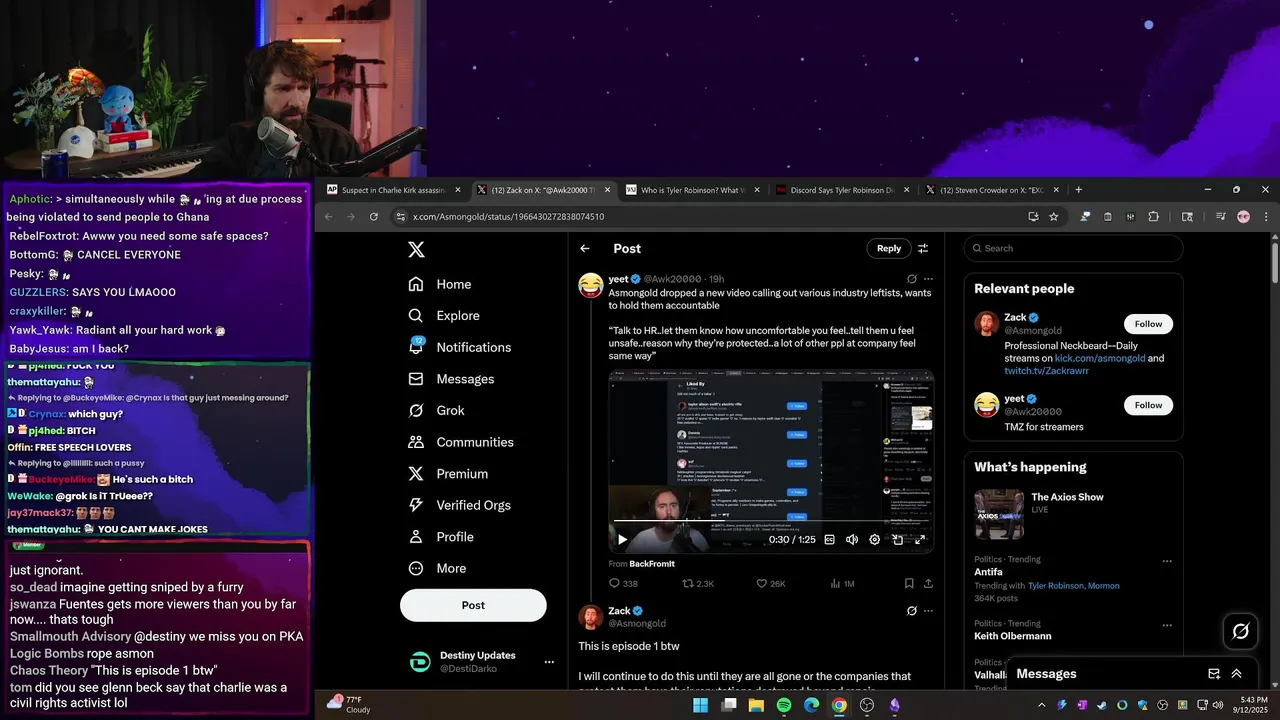Viewport: 1280px width, 720px height.
Task: Open options for Keith Olbermann trend
Action: [x=1167, y=626]
